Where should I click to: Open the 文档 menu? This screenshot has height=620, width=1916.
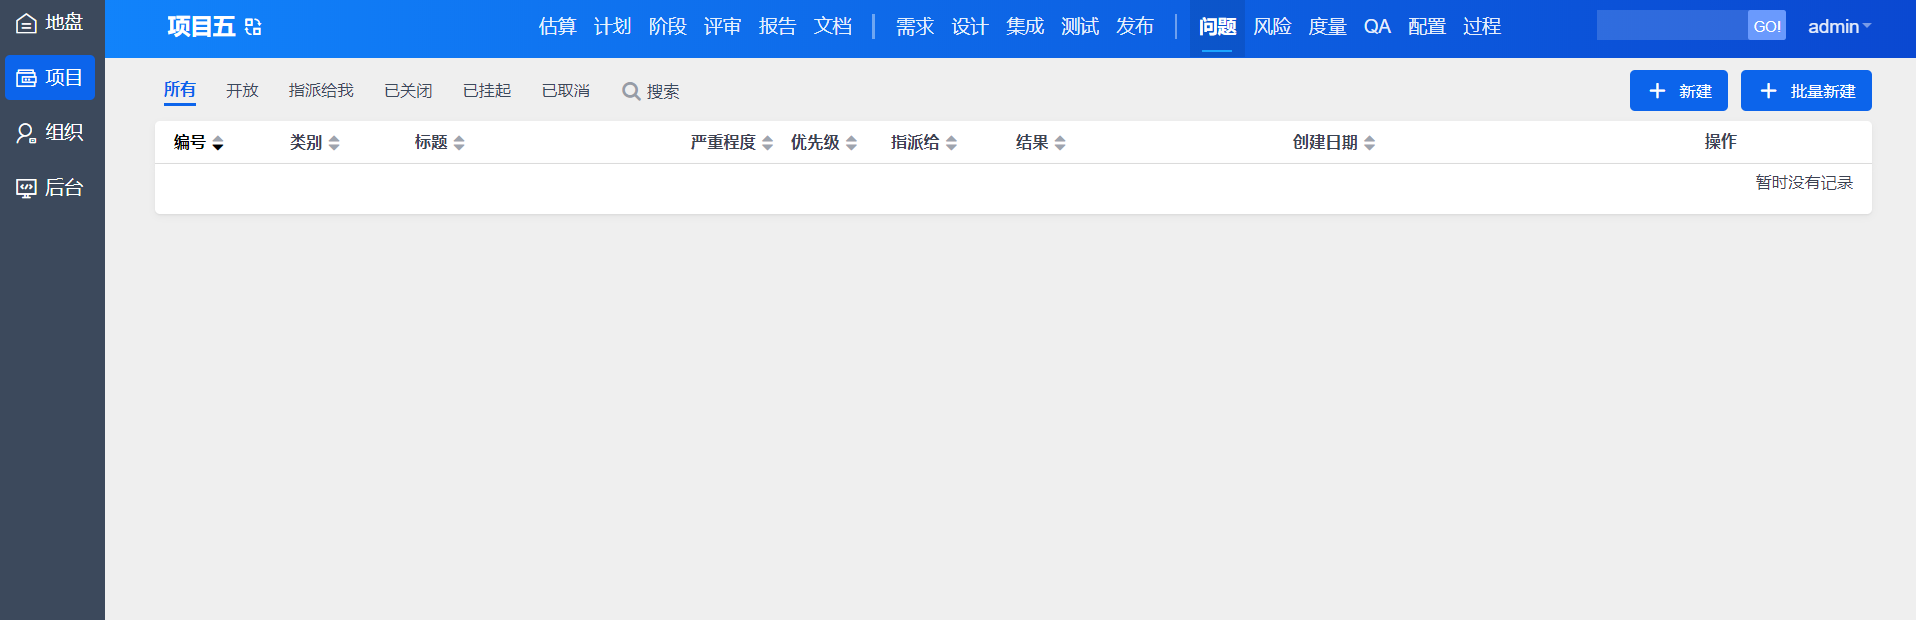pos(832,27)
